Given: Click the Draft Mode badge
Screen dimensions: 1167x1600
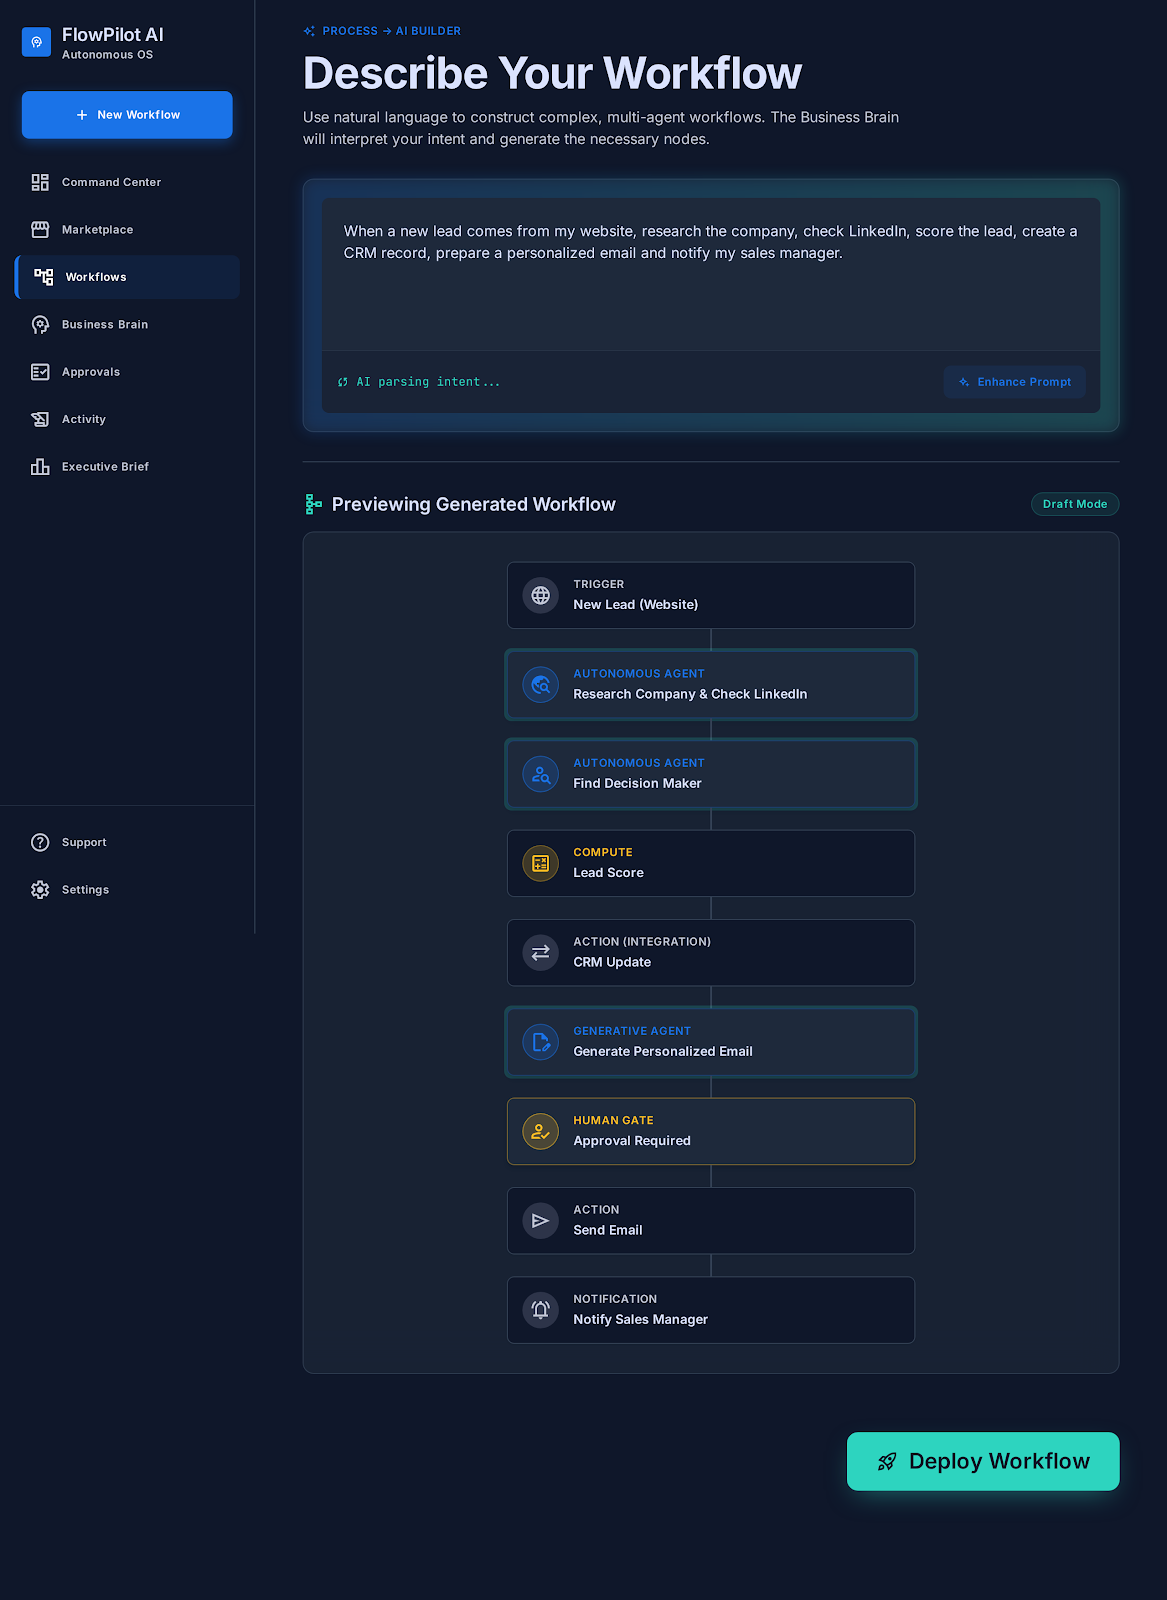Looking at the screenshot, I should click(1075, 504).
